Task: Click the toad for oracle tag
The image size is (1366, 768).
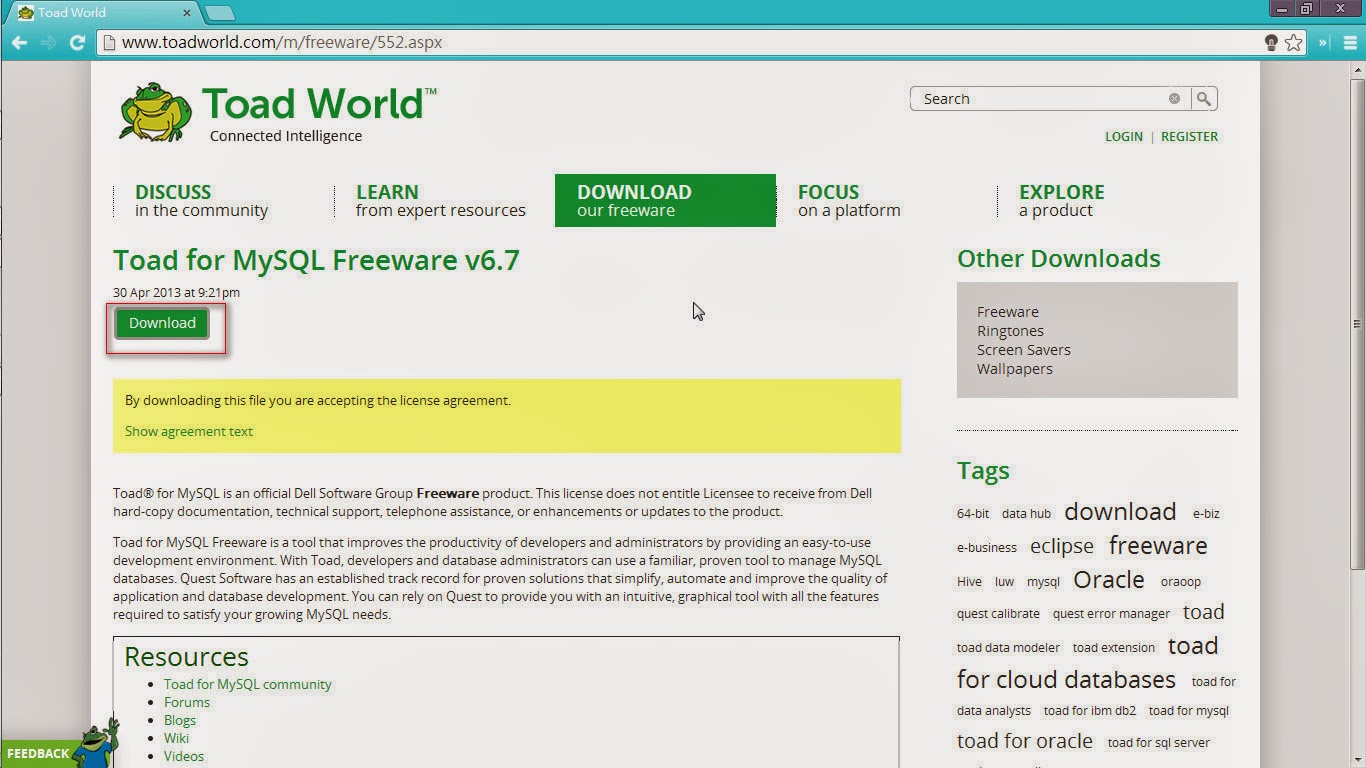Action: click(1025, 741)
